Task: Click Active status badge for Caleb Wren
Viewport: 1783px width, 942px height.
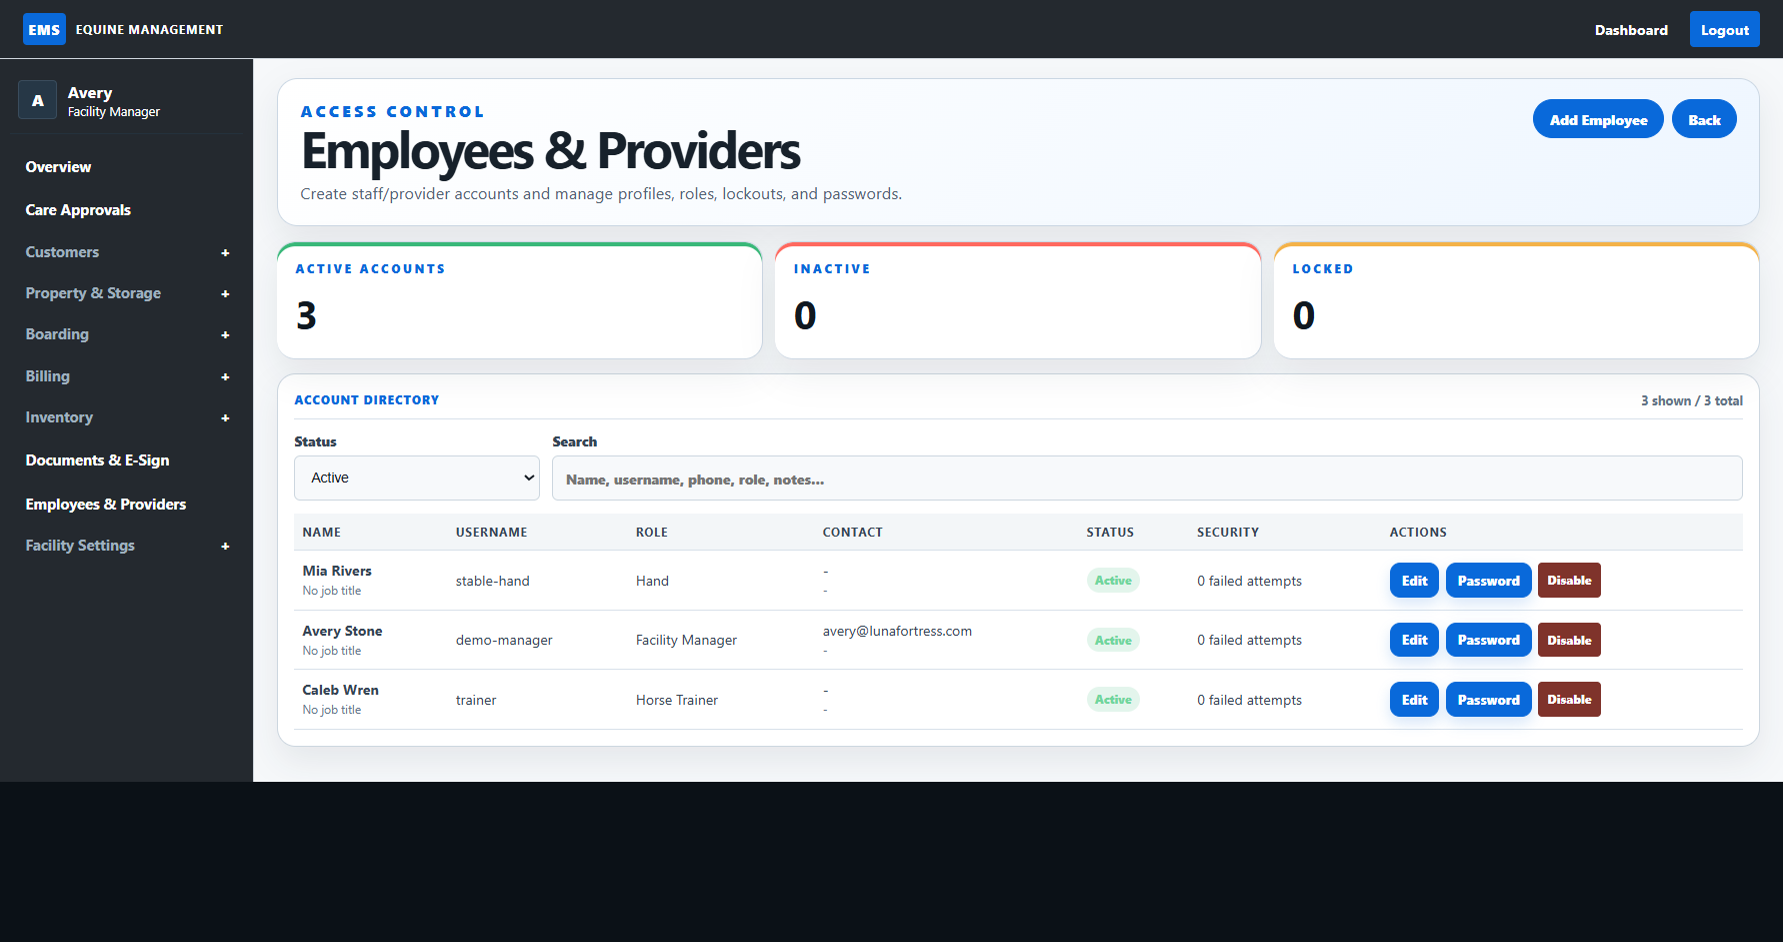Action: 1113,700
